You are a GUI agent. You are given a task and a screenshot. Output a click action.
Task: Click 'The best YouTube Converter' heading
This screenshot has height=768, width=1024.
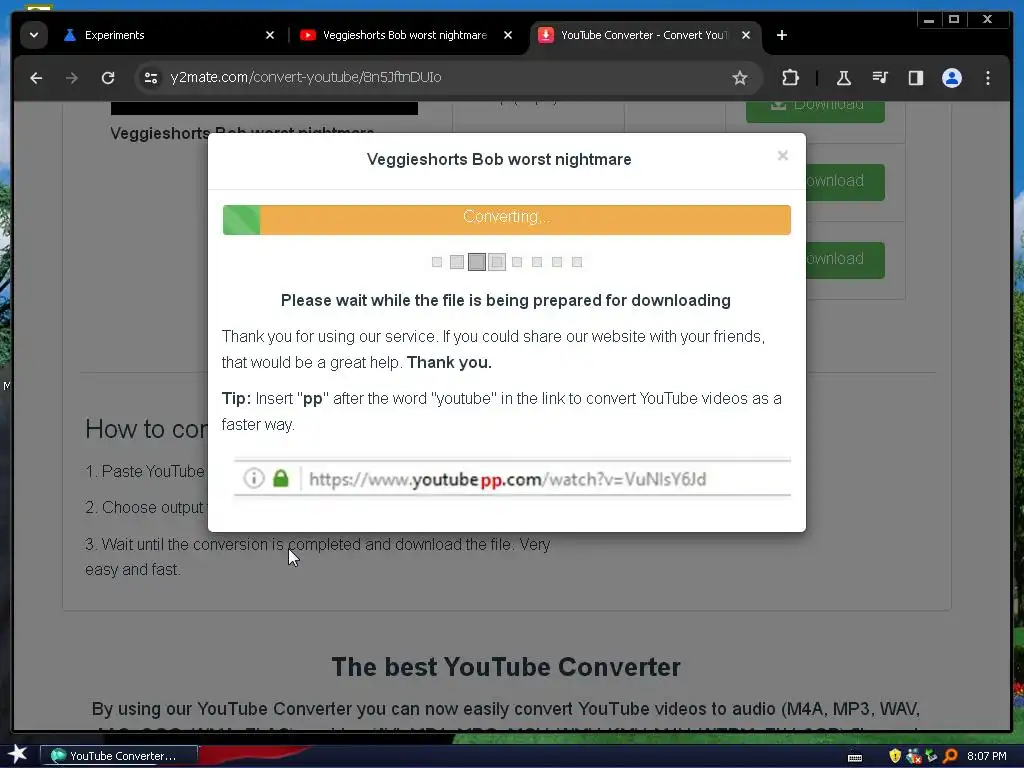point(506,667)
